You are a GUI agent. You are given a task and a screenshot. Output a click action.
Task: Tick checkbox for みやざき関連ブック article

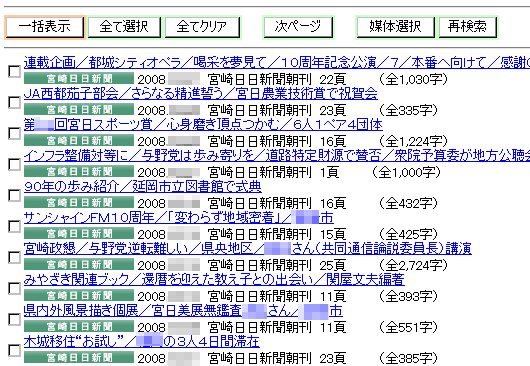coord(14,288)
